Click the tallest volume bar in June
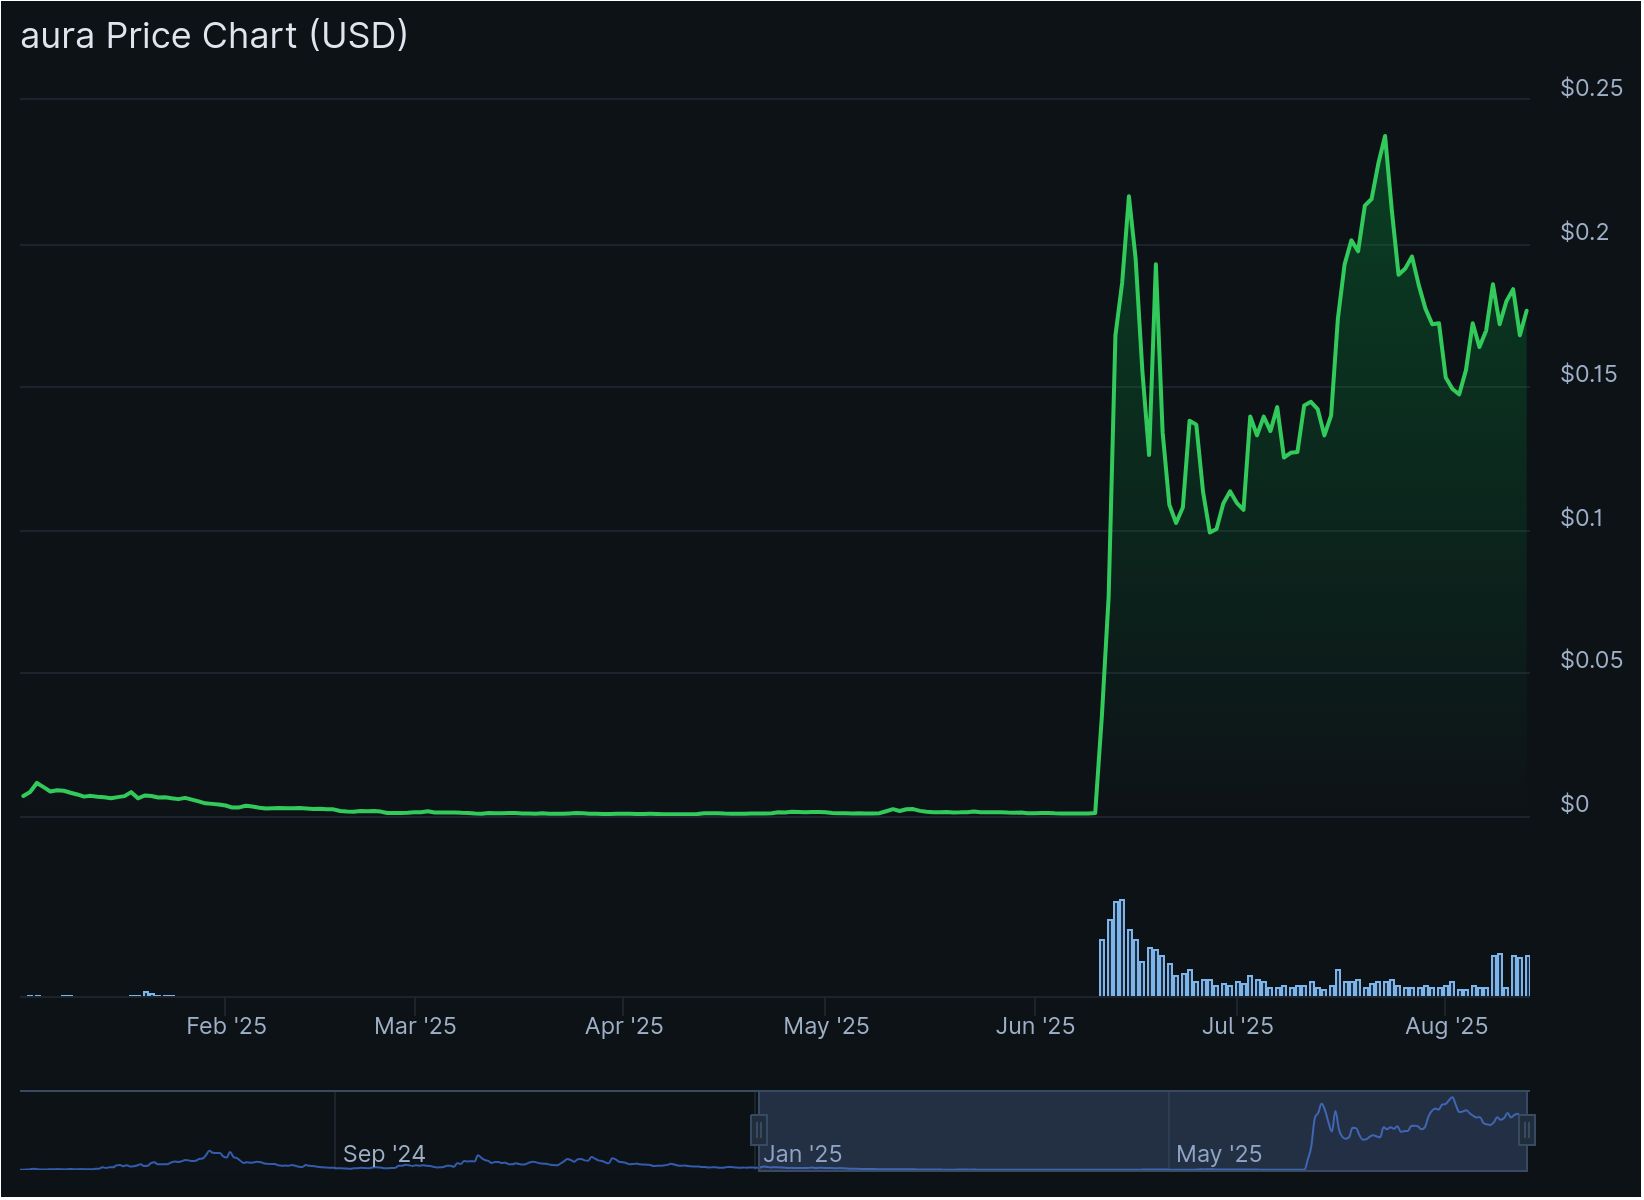 pyautogui.click(x=1122, y=948)
